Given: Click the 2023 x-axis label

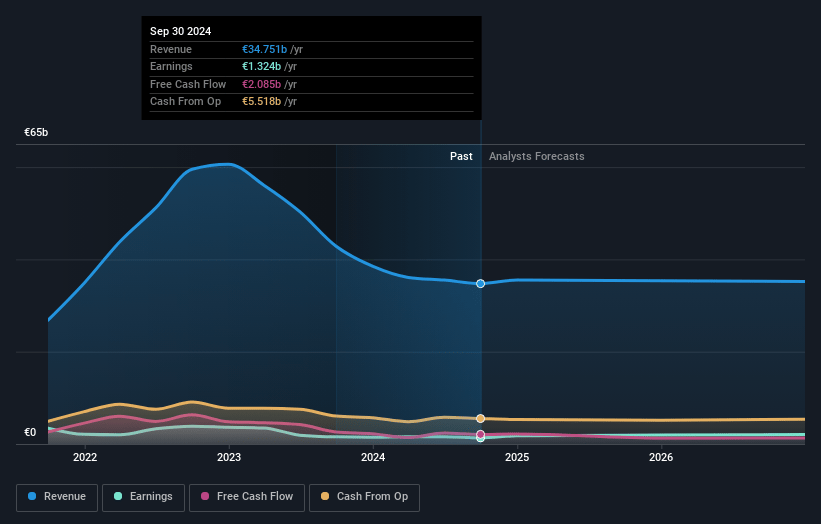Looking at the screenshot, I should tap(229, 458).
